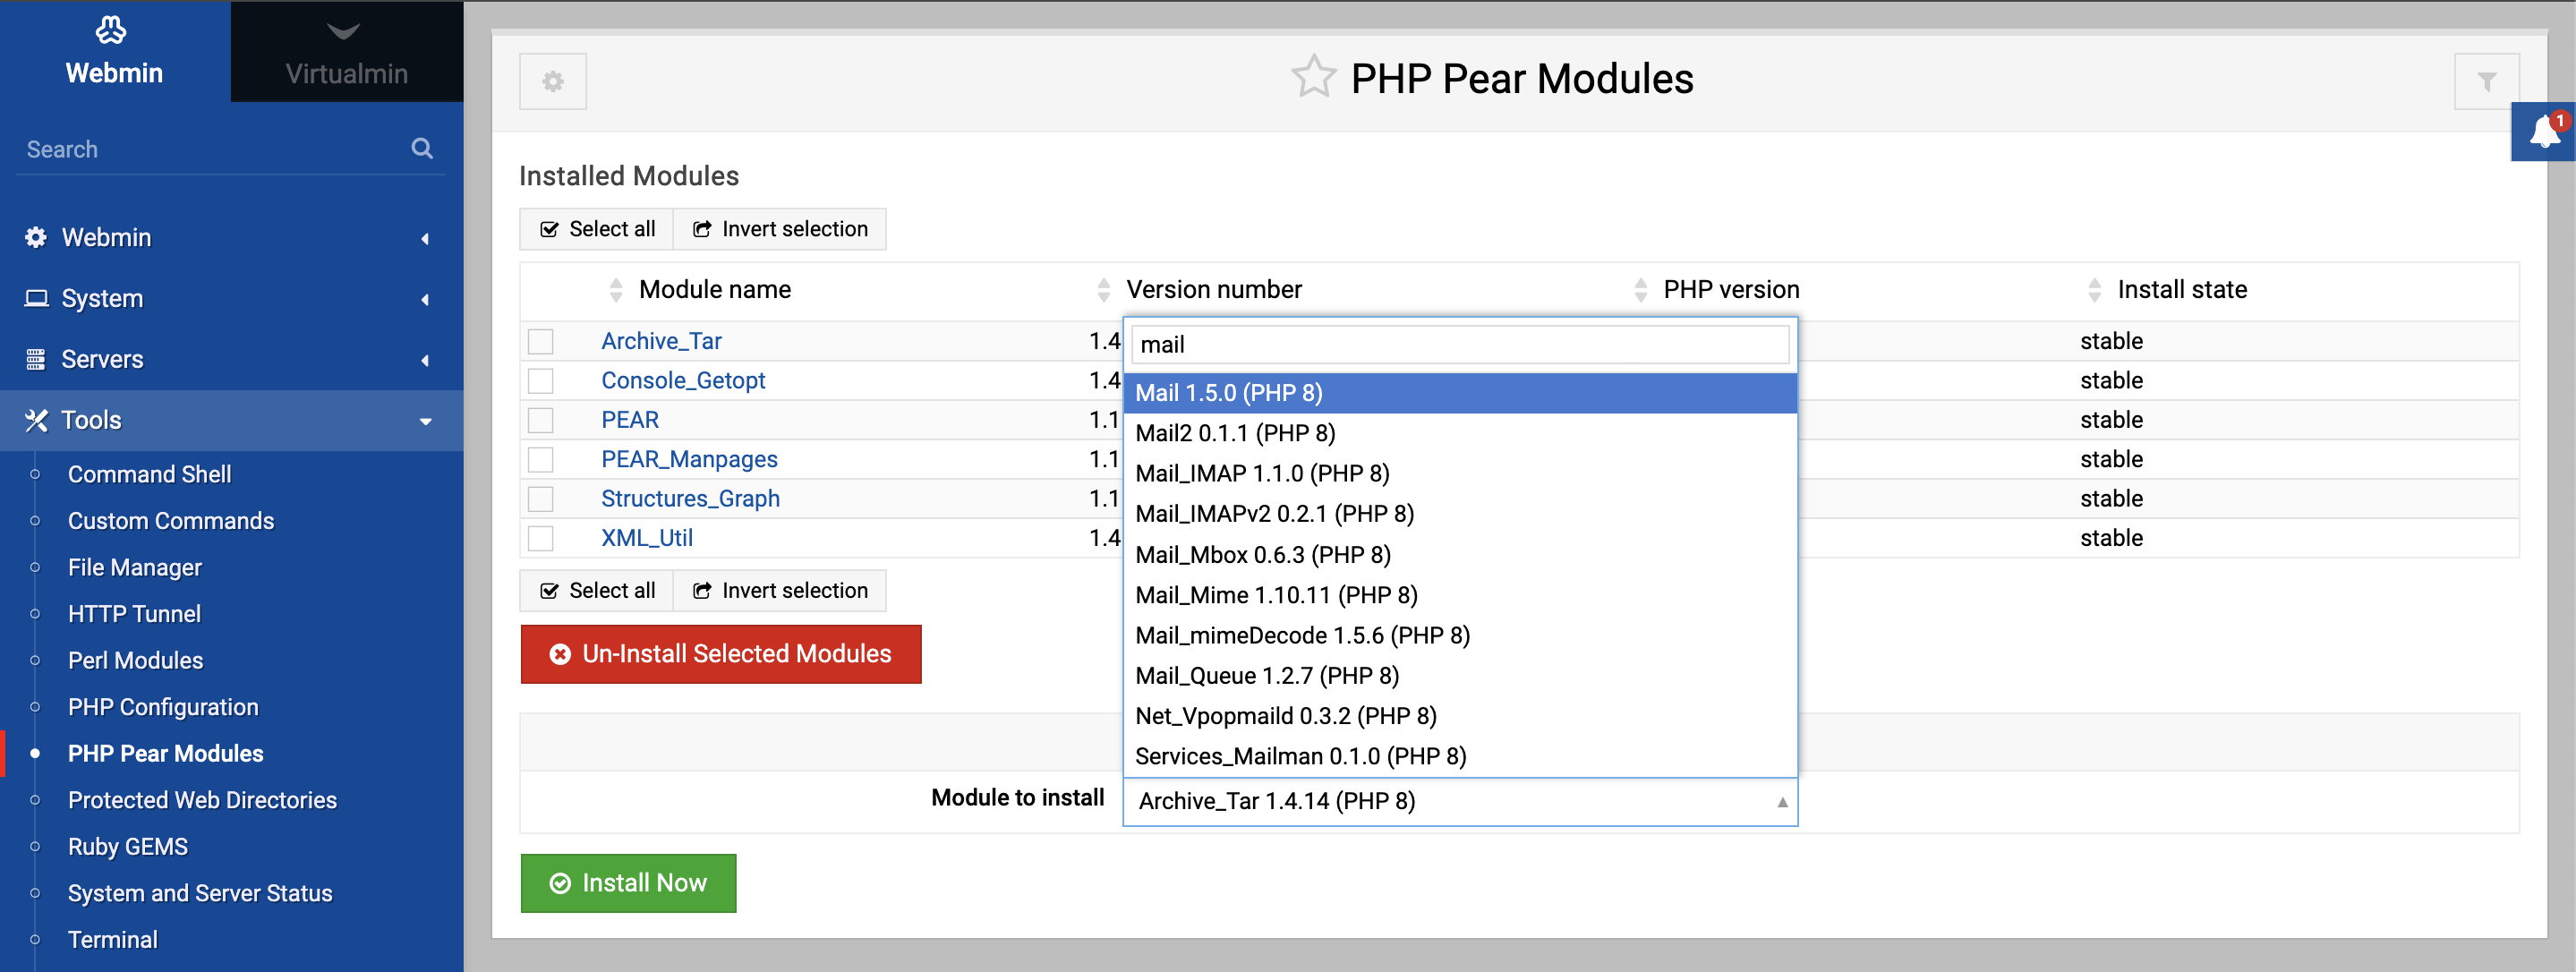Click bottom Invert selection button

pos(780,591)
